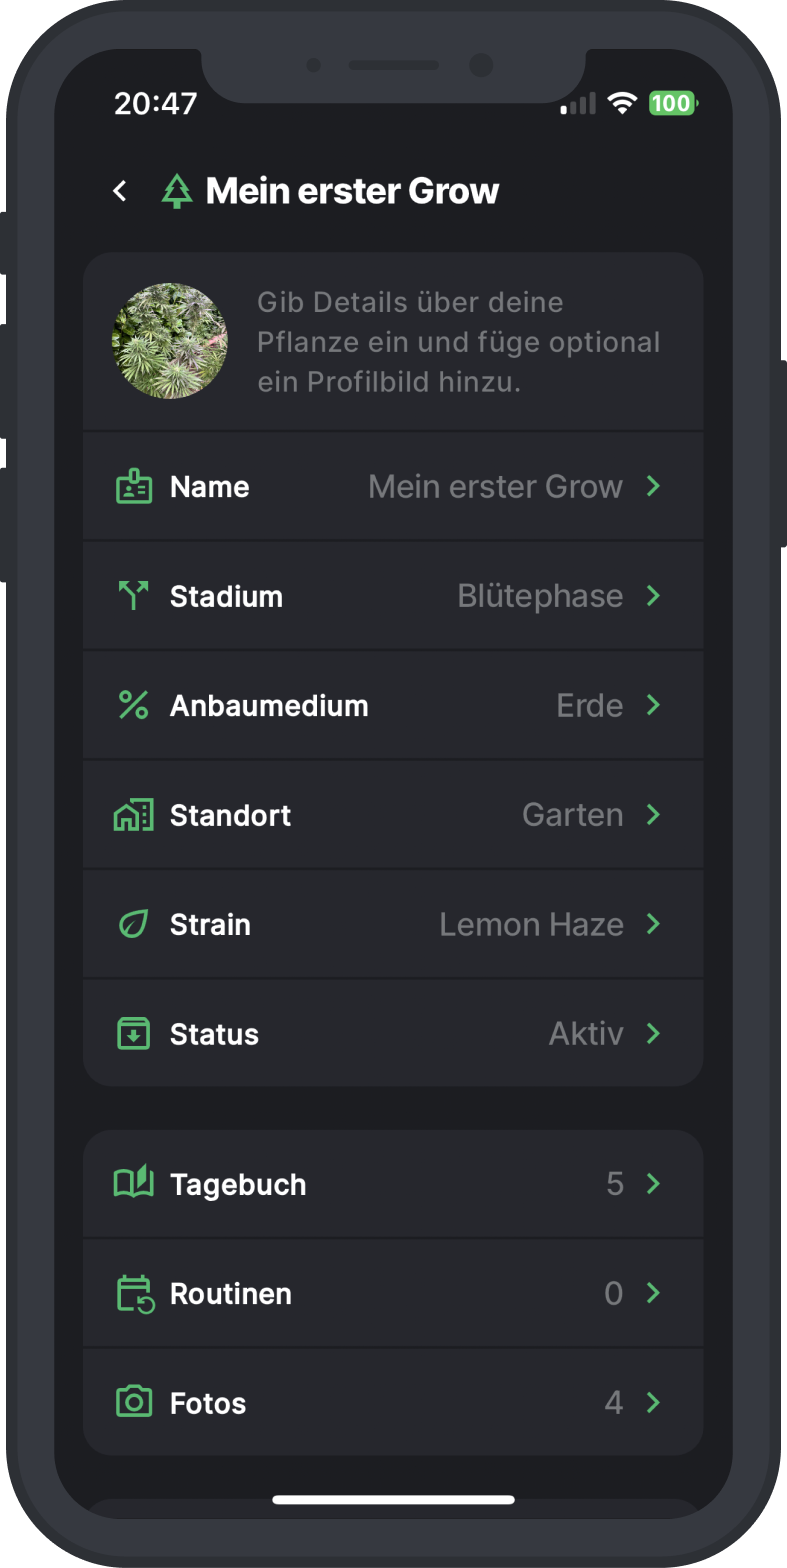Tap the round plant profile picture
This screenshot has height=1568, width=787.
(170, 341)
